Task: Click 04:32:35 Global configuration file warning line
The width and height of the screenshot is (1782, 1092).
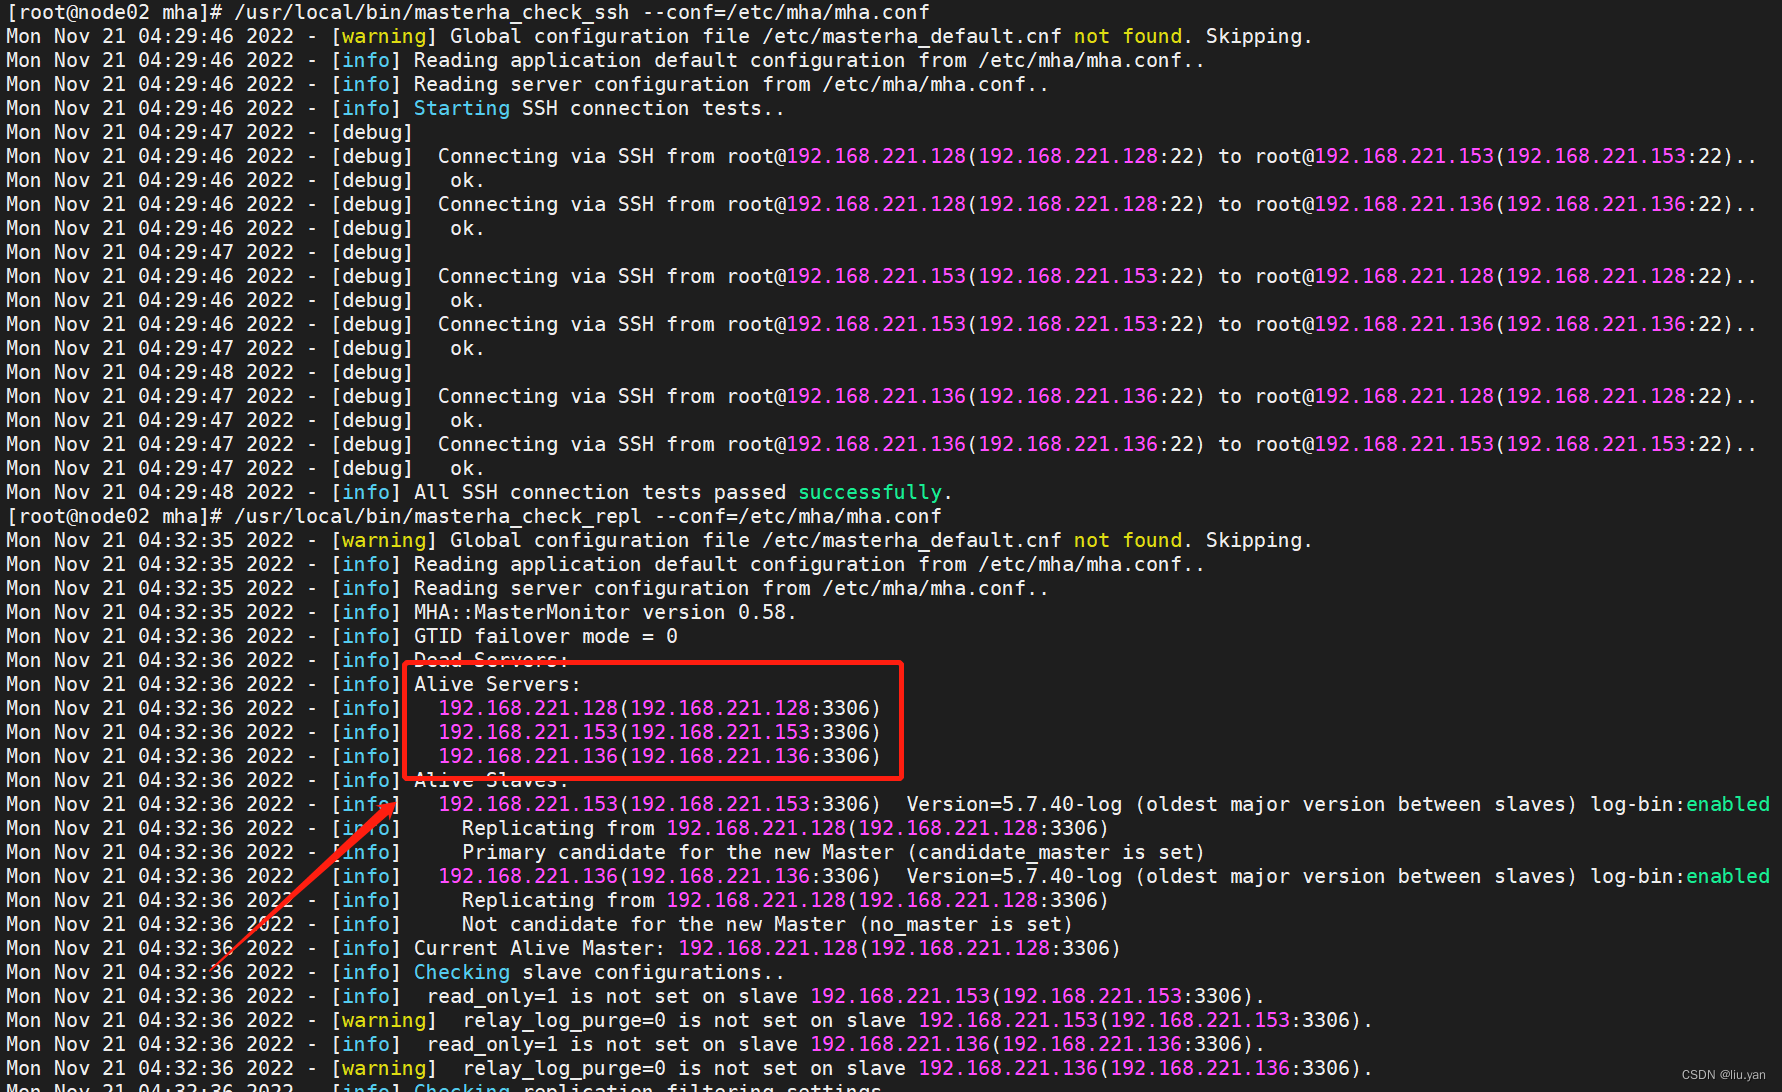Action: [659, 540]
